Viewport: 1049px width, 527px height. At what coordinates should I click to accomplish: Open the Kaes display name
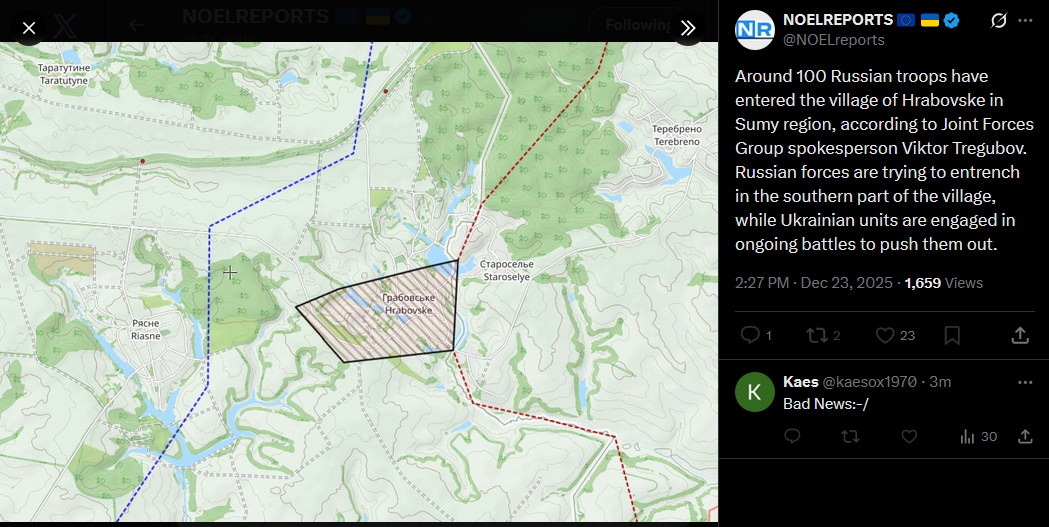[801, 382]
